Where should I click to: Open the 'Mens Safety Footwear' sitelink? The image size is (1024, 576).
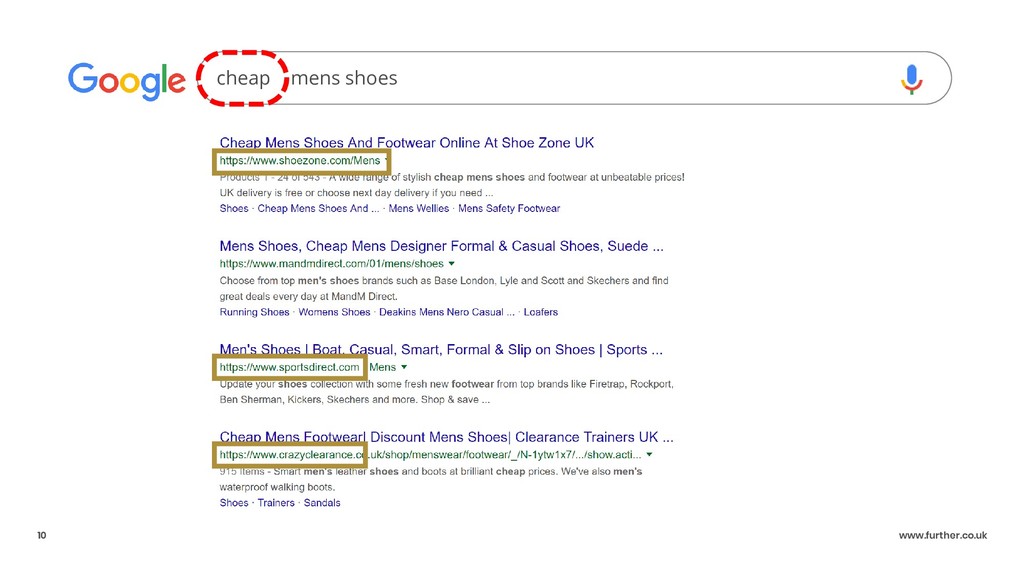click(509, 208)
